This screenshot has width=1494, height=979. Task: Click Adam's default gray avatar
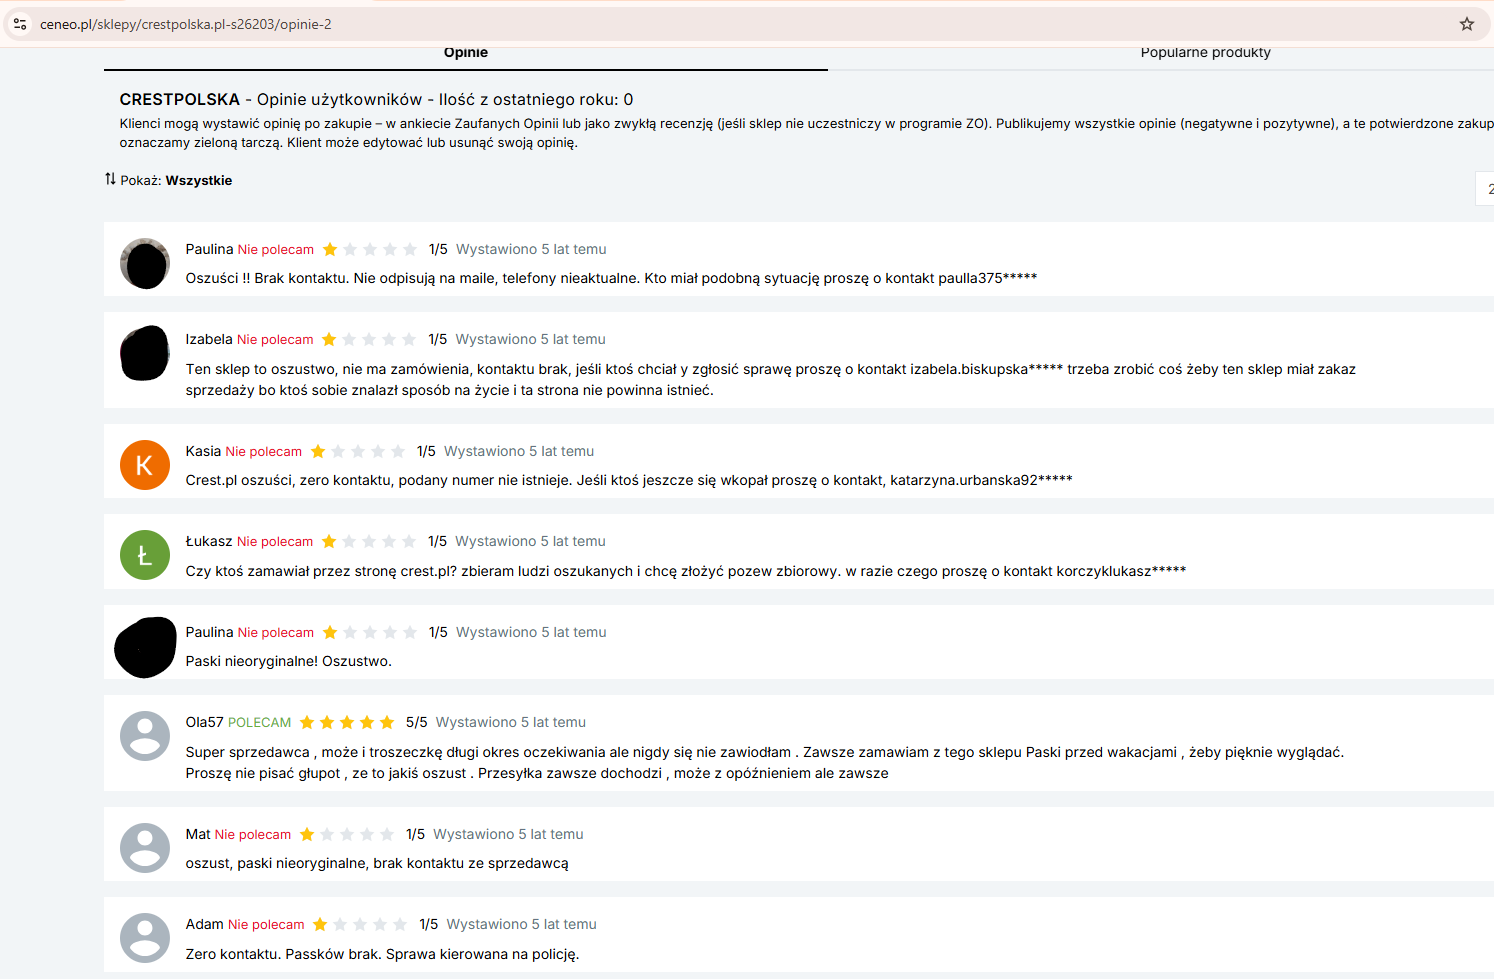tap(145, 938)
